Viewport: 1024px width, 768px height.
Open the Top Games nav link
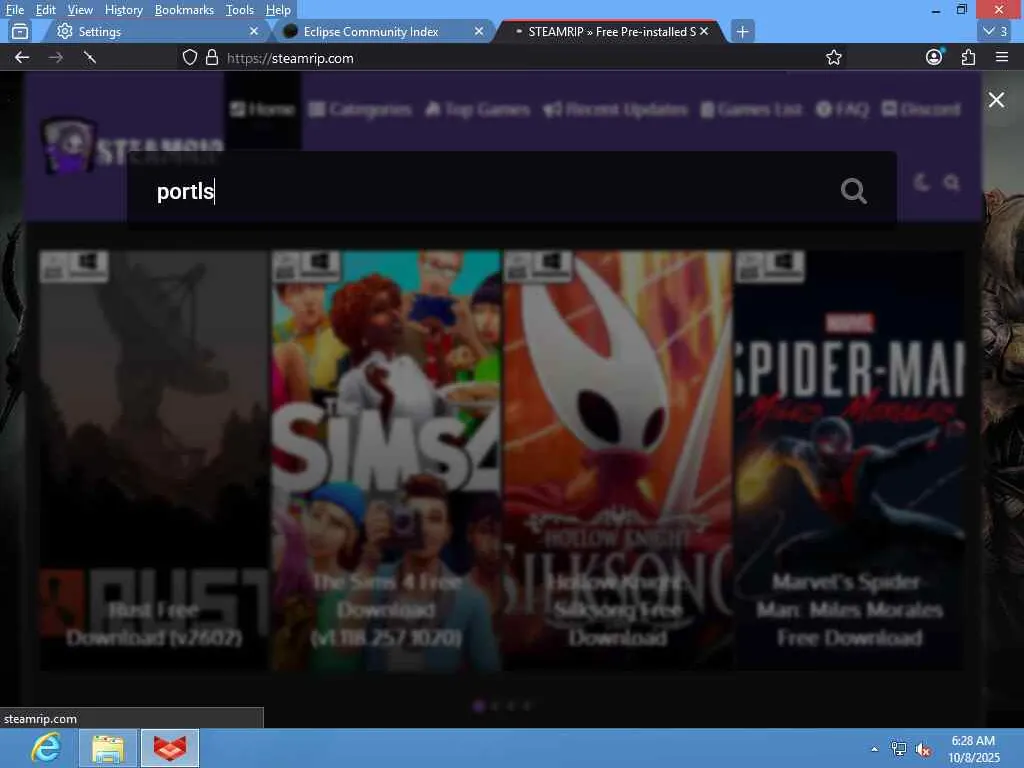pos(477,109)
